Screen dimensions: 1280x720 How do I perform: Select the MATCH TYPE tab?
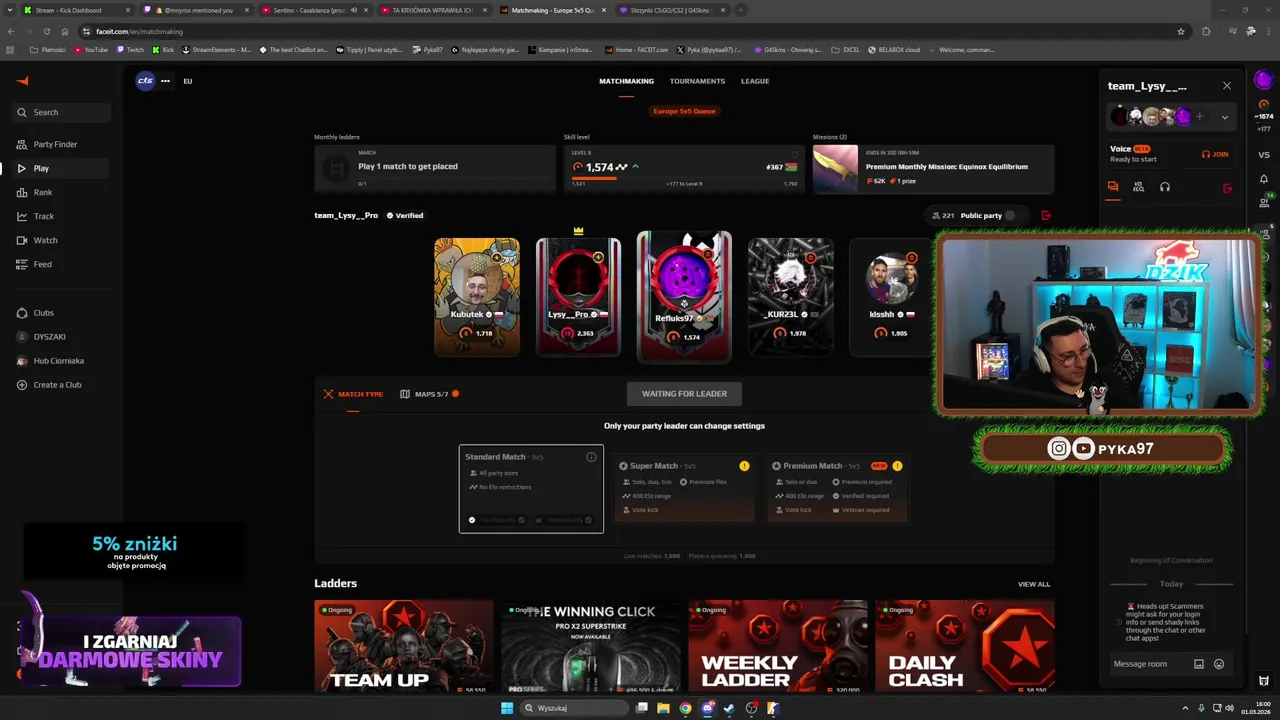point(353,394)
